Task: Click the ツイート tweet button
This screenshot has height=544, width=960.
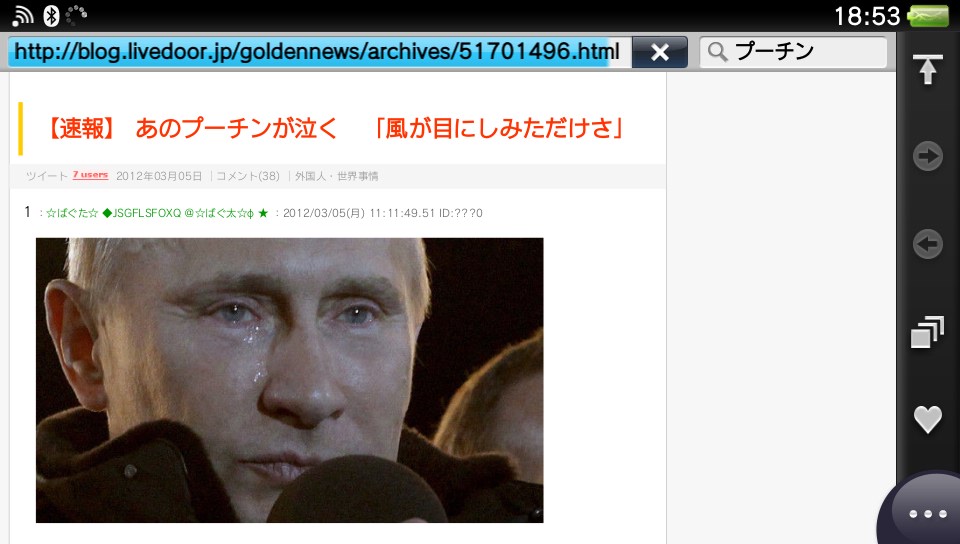Action: [x=47, y=176]
